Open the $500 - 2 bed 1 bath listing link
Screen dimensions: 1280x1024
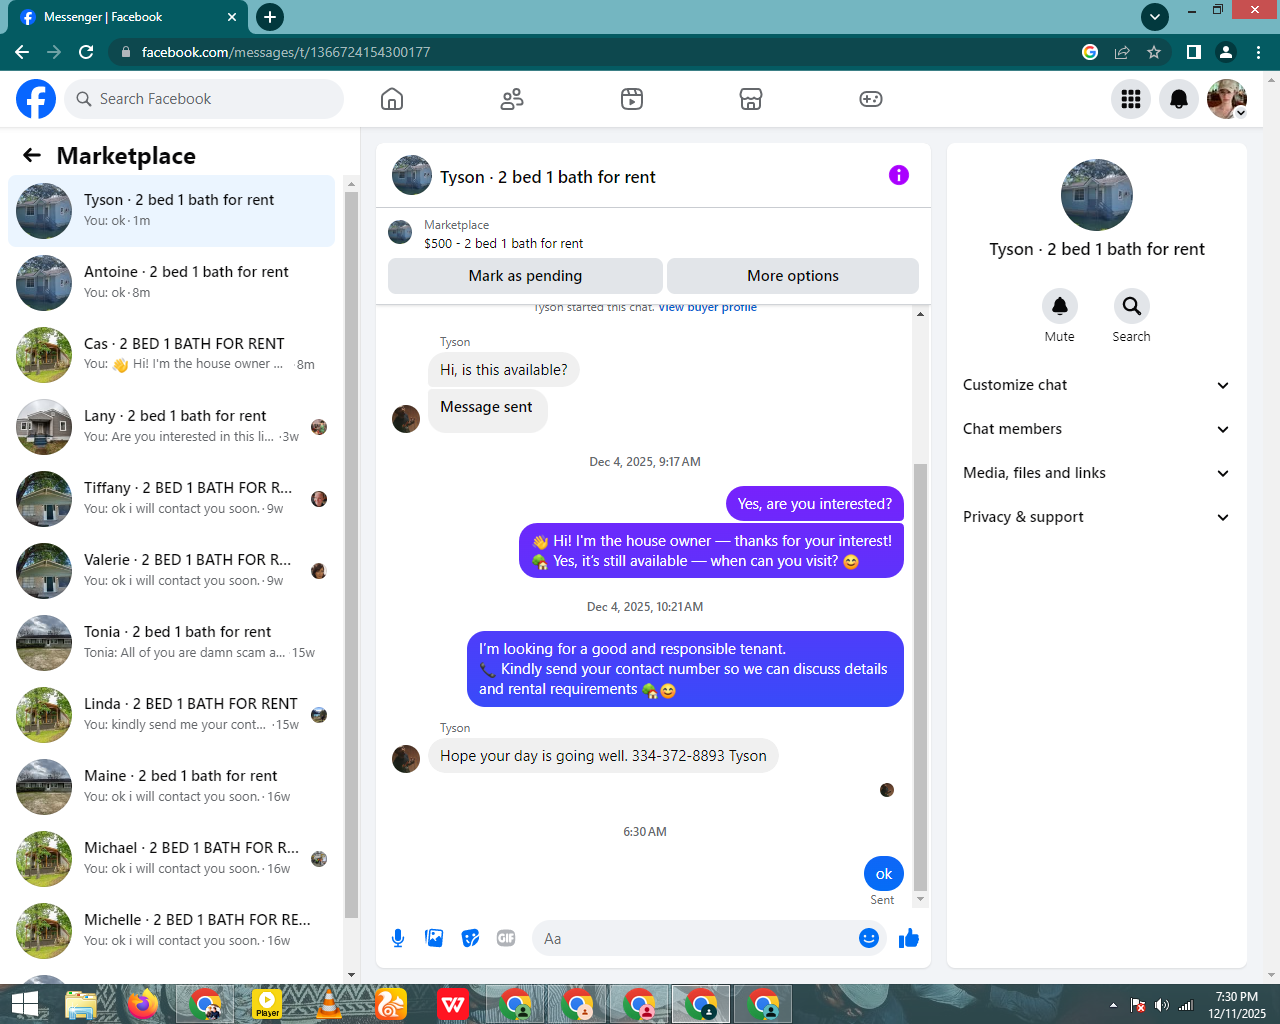[x=503, y=243]
